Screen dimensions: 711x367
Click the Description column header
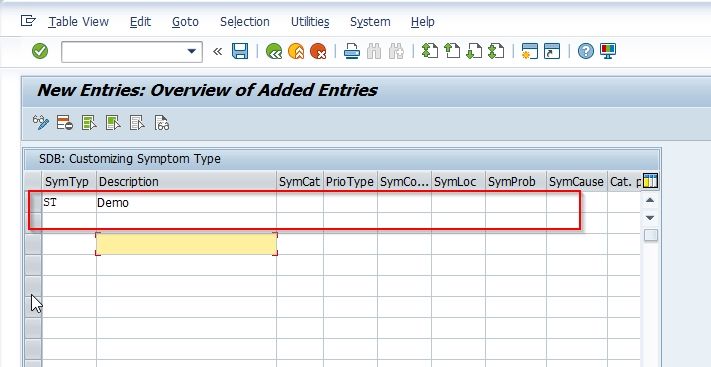coord(186,181)
